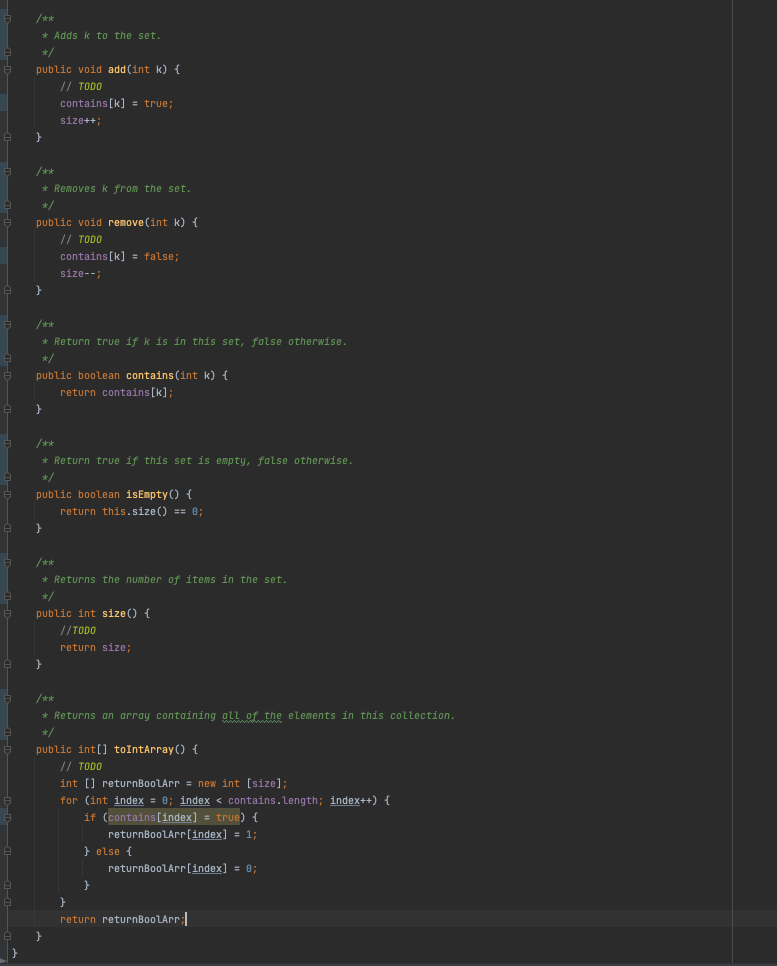777x966 pixels.
Task: Fold the if block in the for loop
Action: pos(7,818)
